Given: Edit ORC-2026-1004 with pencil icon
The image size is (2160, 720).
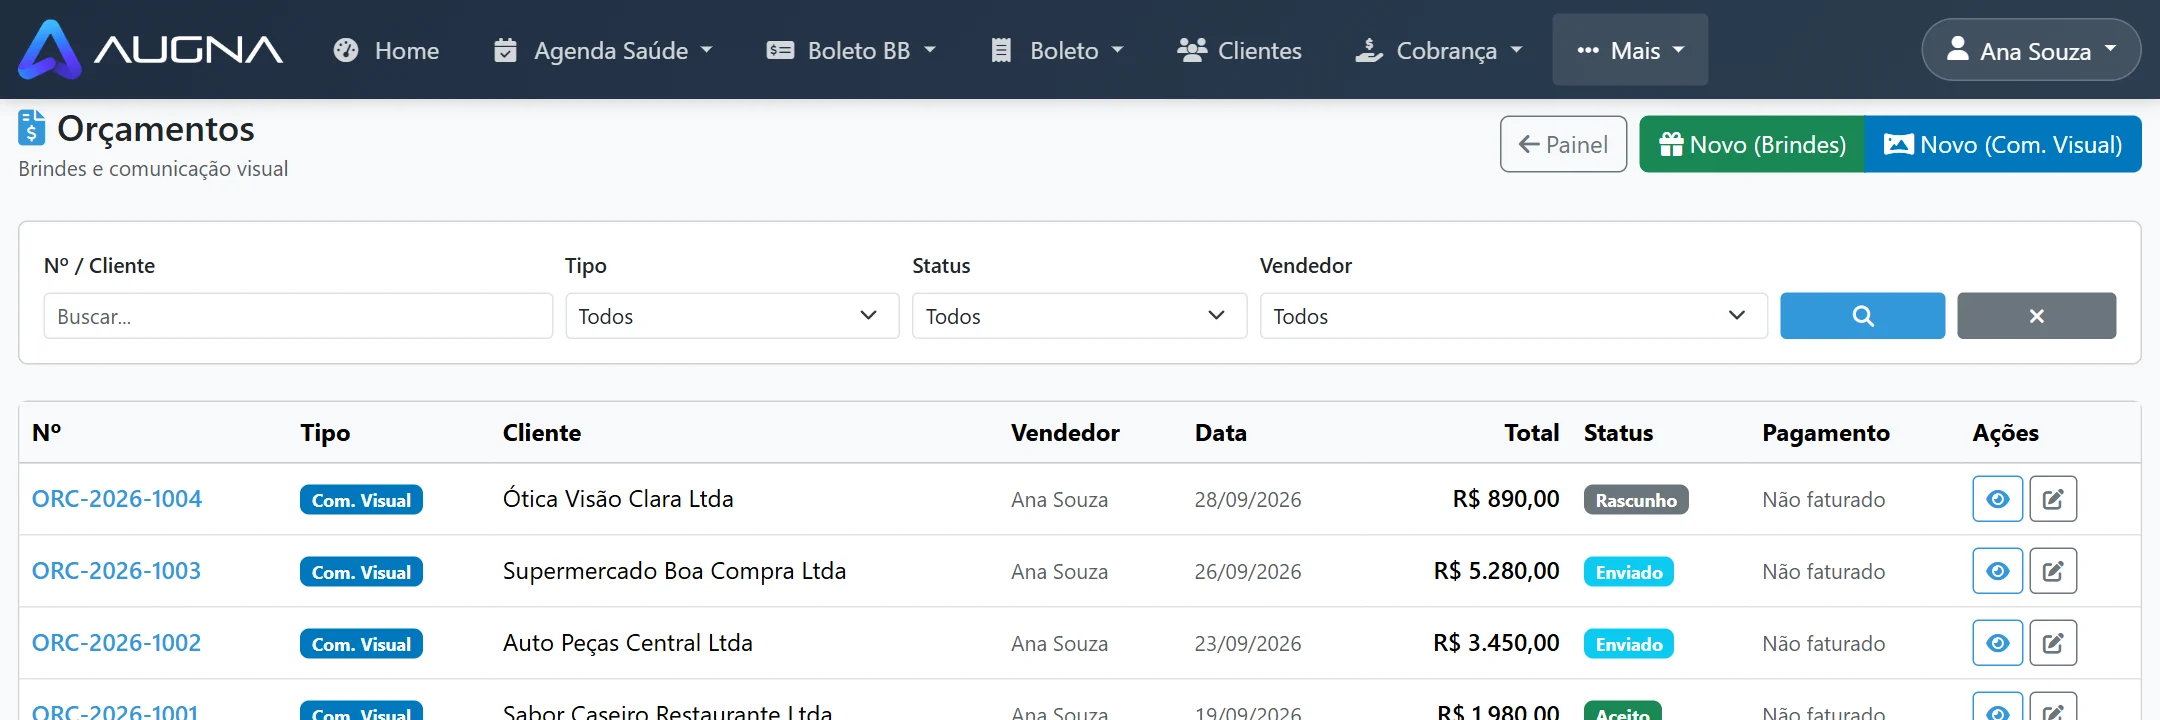Looking at the screenshot, I should click(2053, 499).
